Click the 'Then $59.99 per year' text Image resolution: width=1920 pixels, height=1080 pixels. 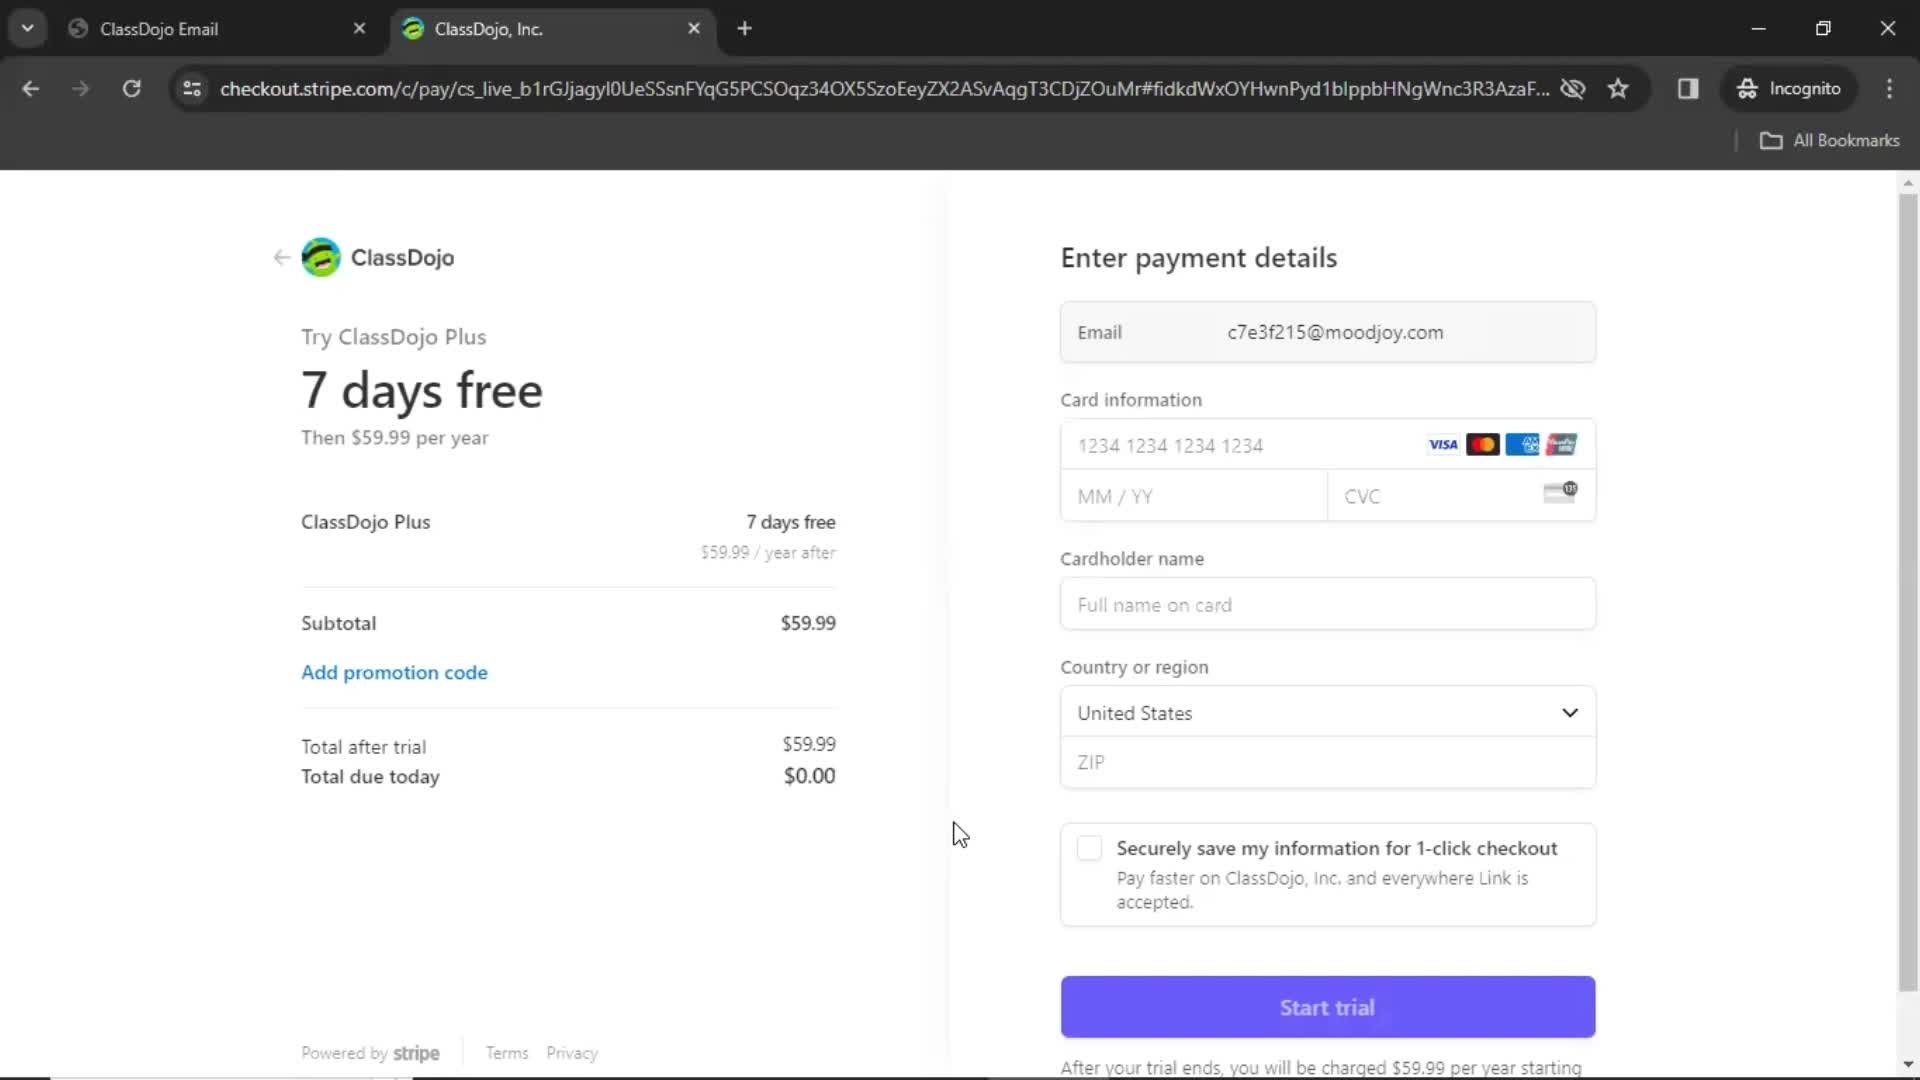click(395, 438)
